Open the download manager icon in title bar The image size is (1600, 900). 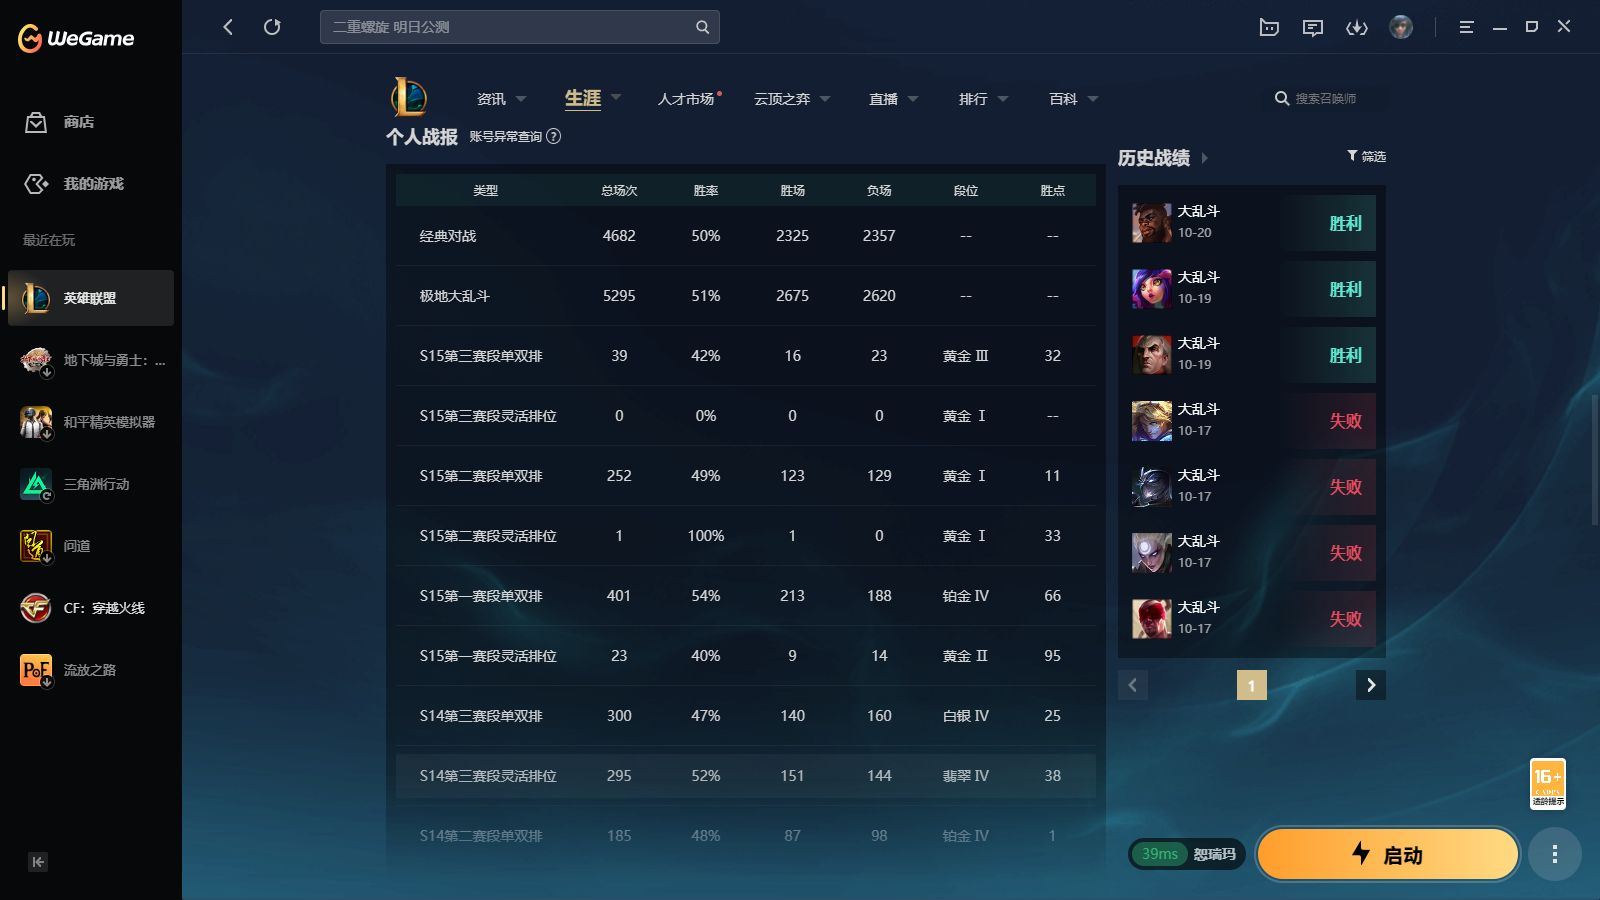1357,27
